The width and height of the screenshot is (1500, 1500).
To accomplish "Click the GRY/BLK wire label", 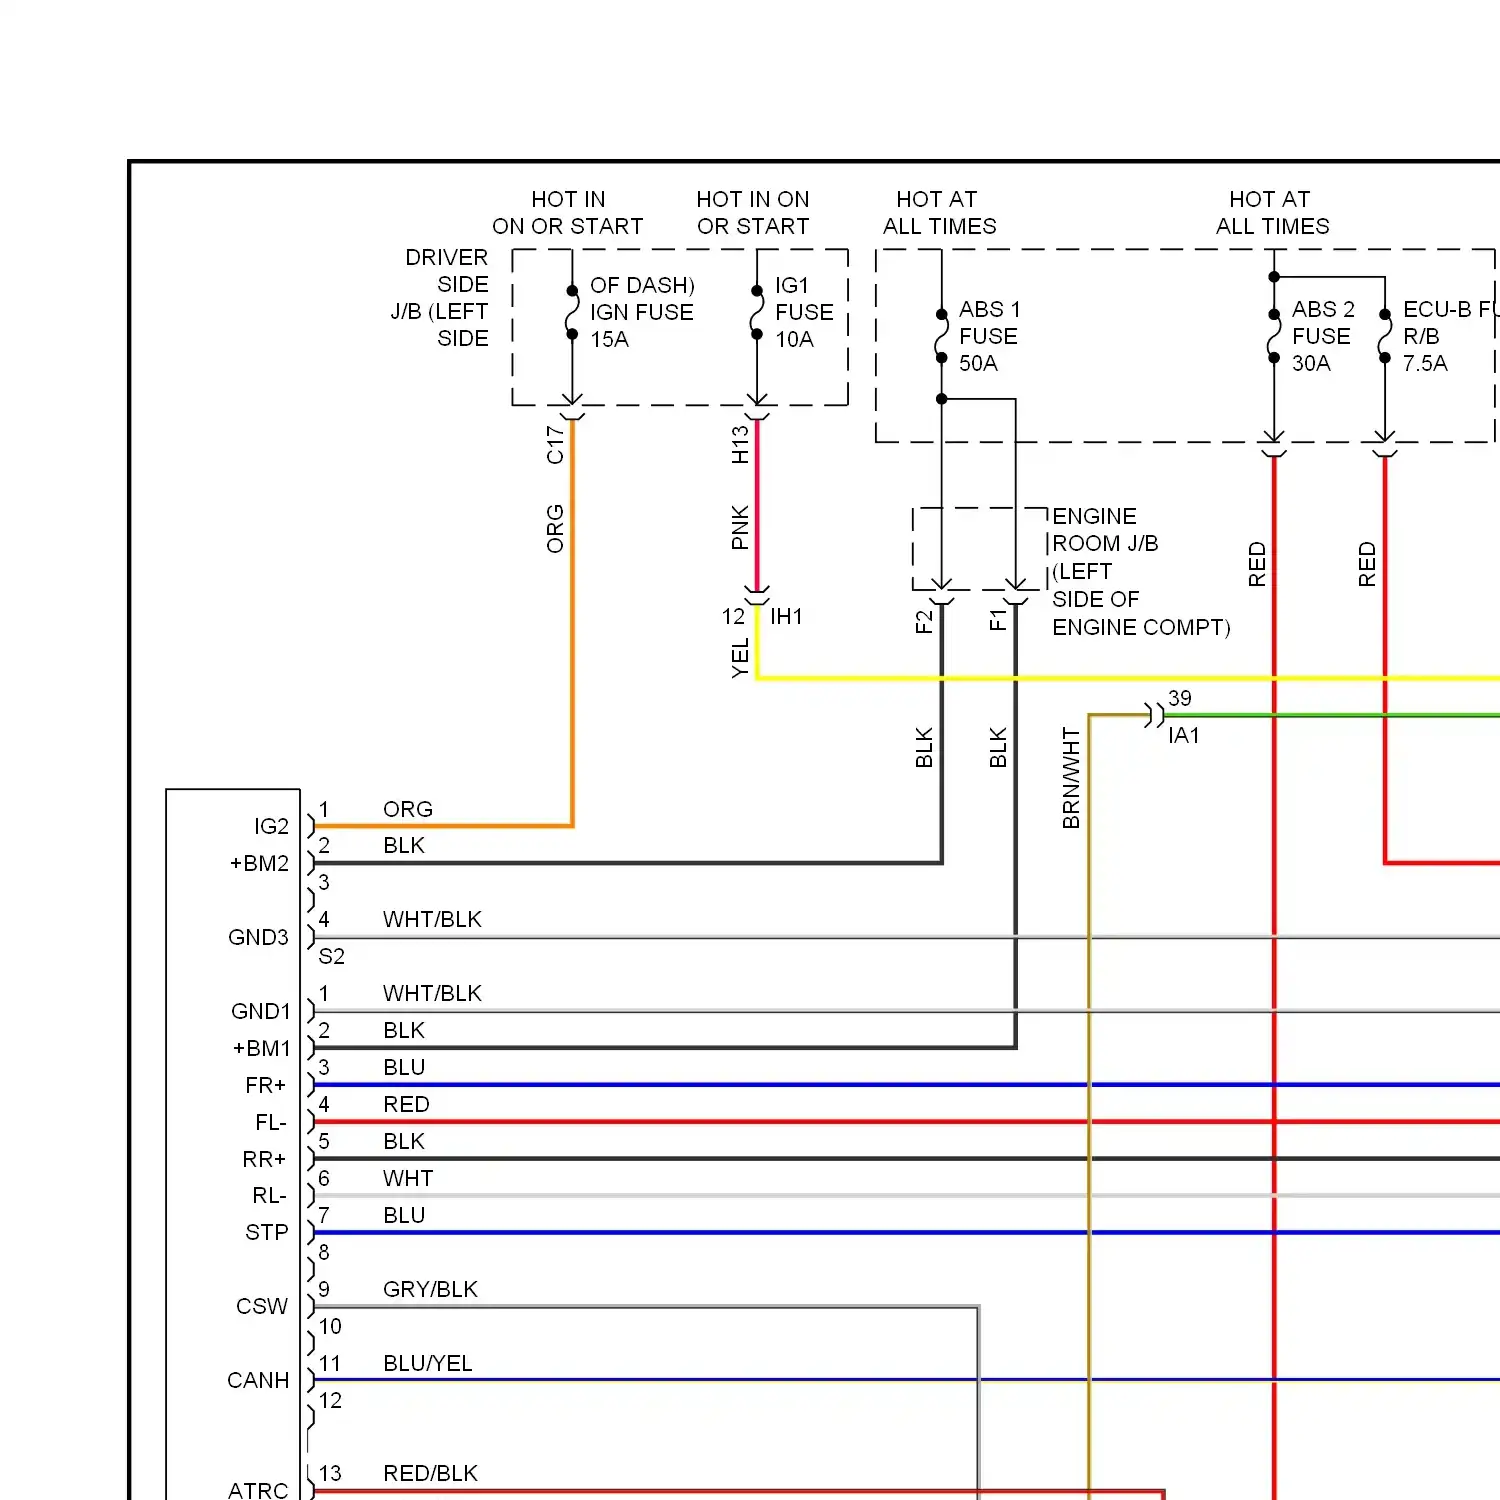I will point(431,1290).
